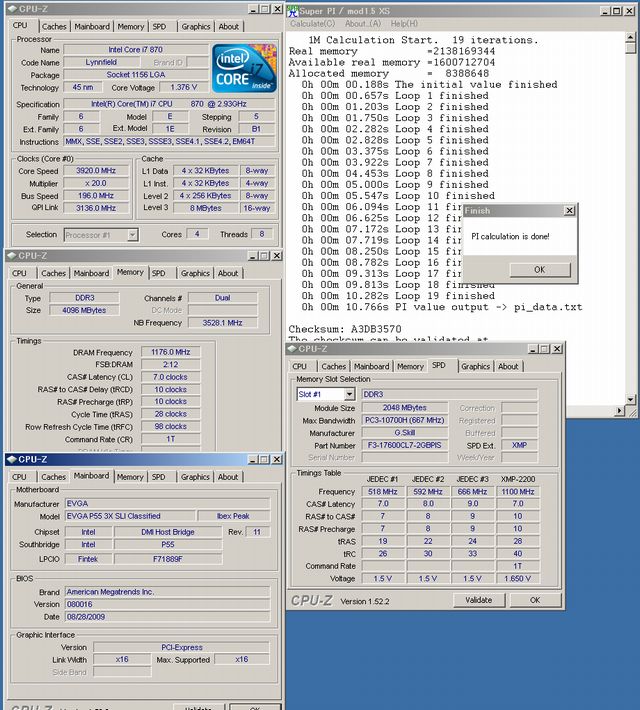Viewport: 640px width, 710px height.
Task: Click the XMP-2200 Voltage 1.650 V cell
Action: pos(518,579)
